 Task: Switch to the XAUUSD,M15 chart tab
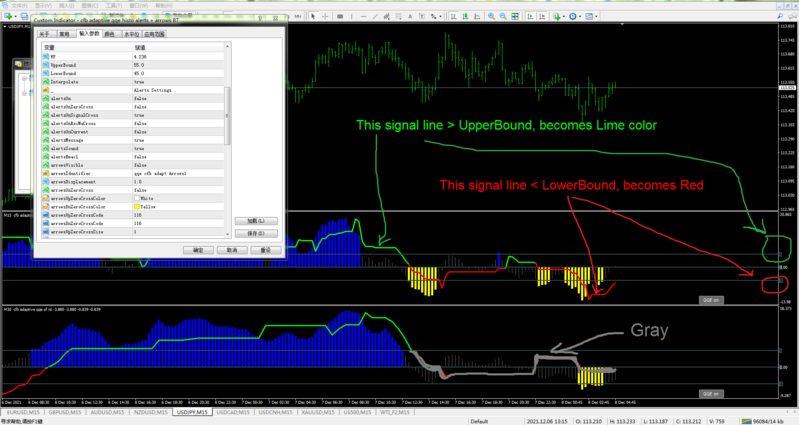click(x=317, y=412)
